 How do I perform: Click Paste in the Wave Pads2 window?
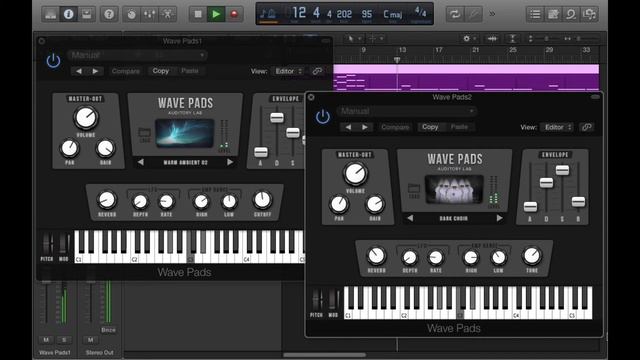pyautogui.click(x=459, y=127)
